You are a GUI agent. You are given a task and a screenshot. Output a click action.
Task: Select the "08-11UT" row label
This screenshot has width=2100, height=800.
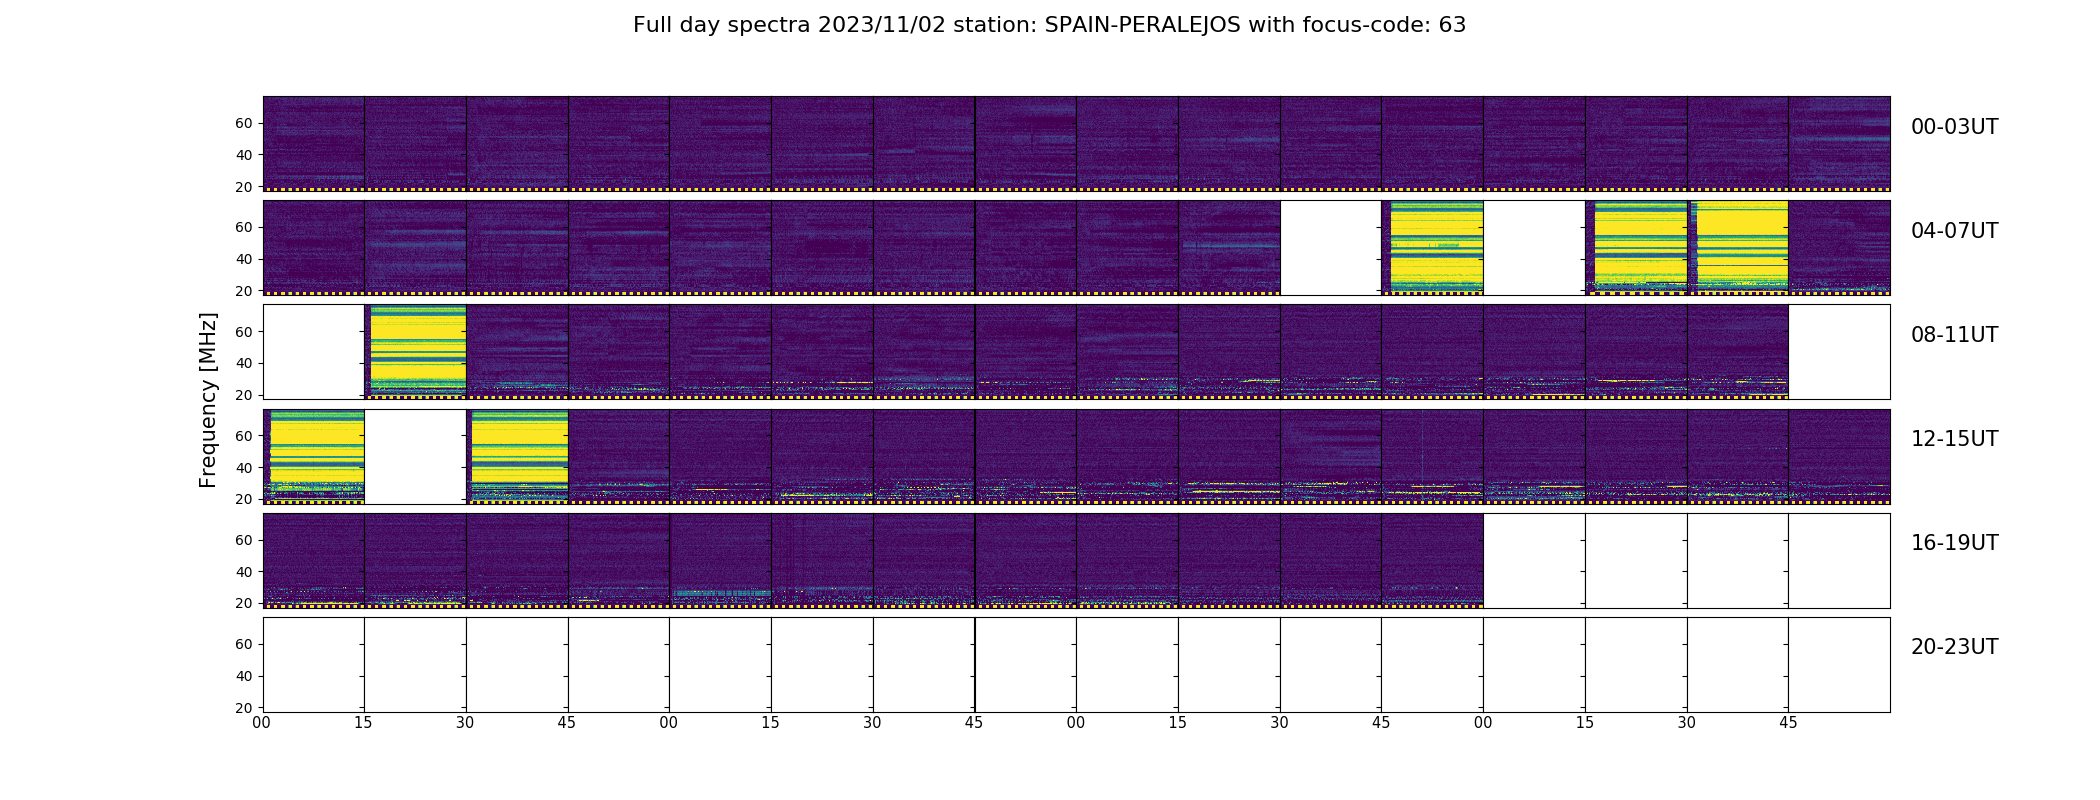(1954, 335)
